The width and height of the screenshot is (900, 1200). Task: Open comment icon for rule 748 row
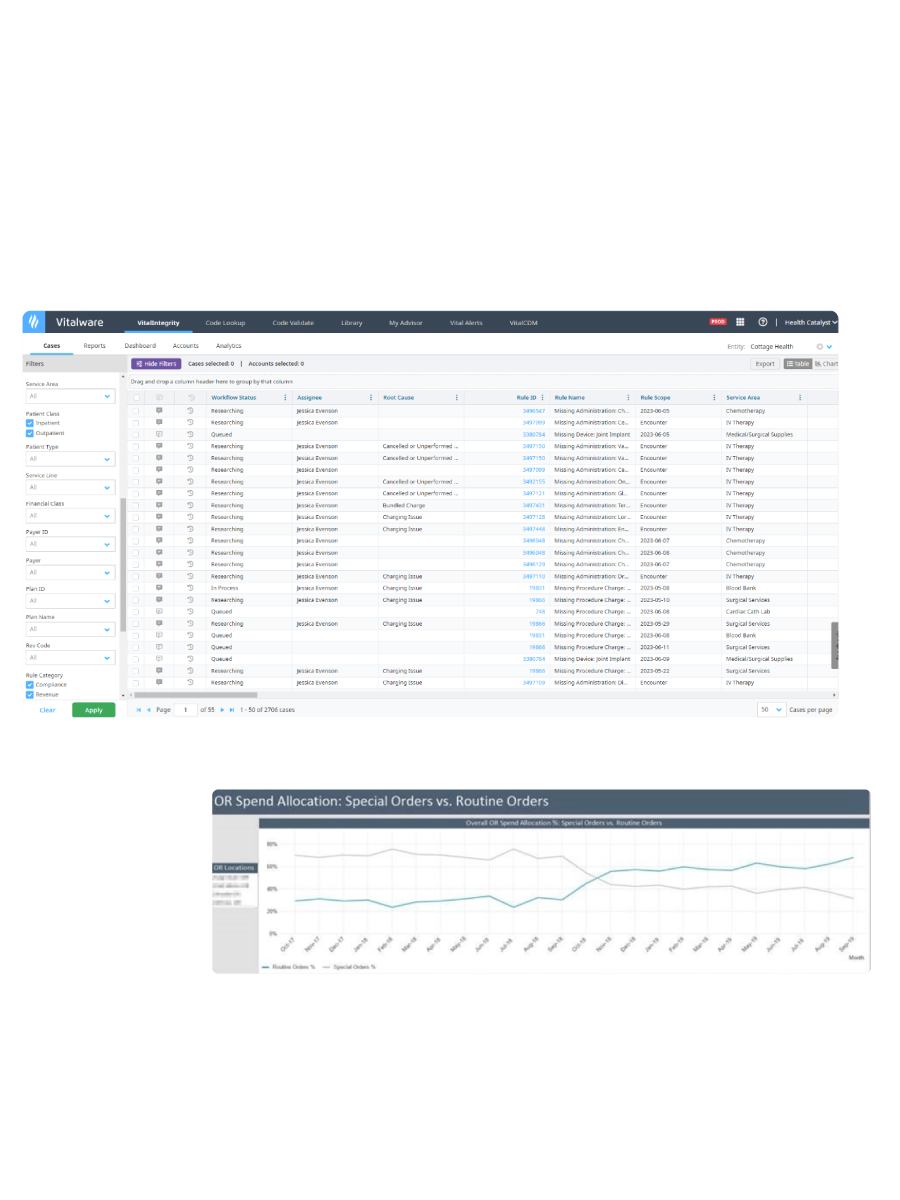click(159, 611)
